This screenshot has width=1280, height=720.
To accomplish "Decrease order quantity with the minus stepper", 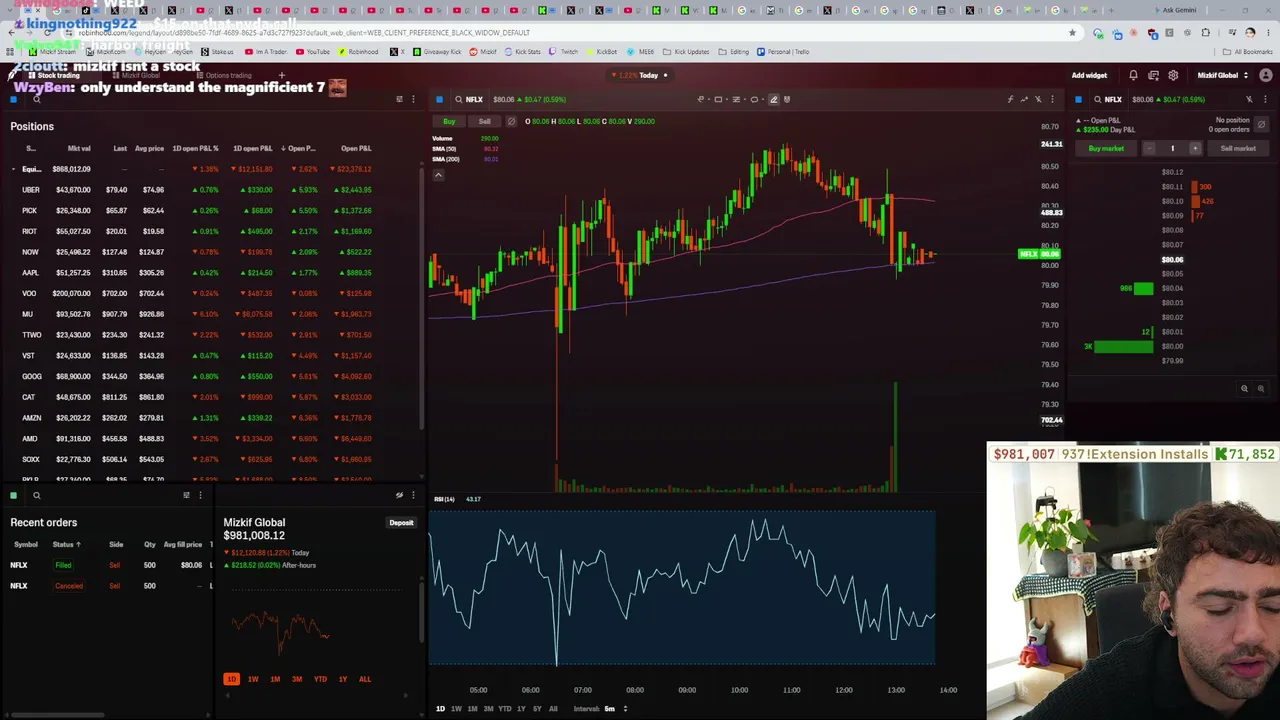I will click(1149, 148).
